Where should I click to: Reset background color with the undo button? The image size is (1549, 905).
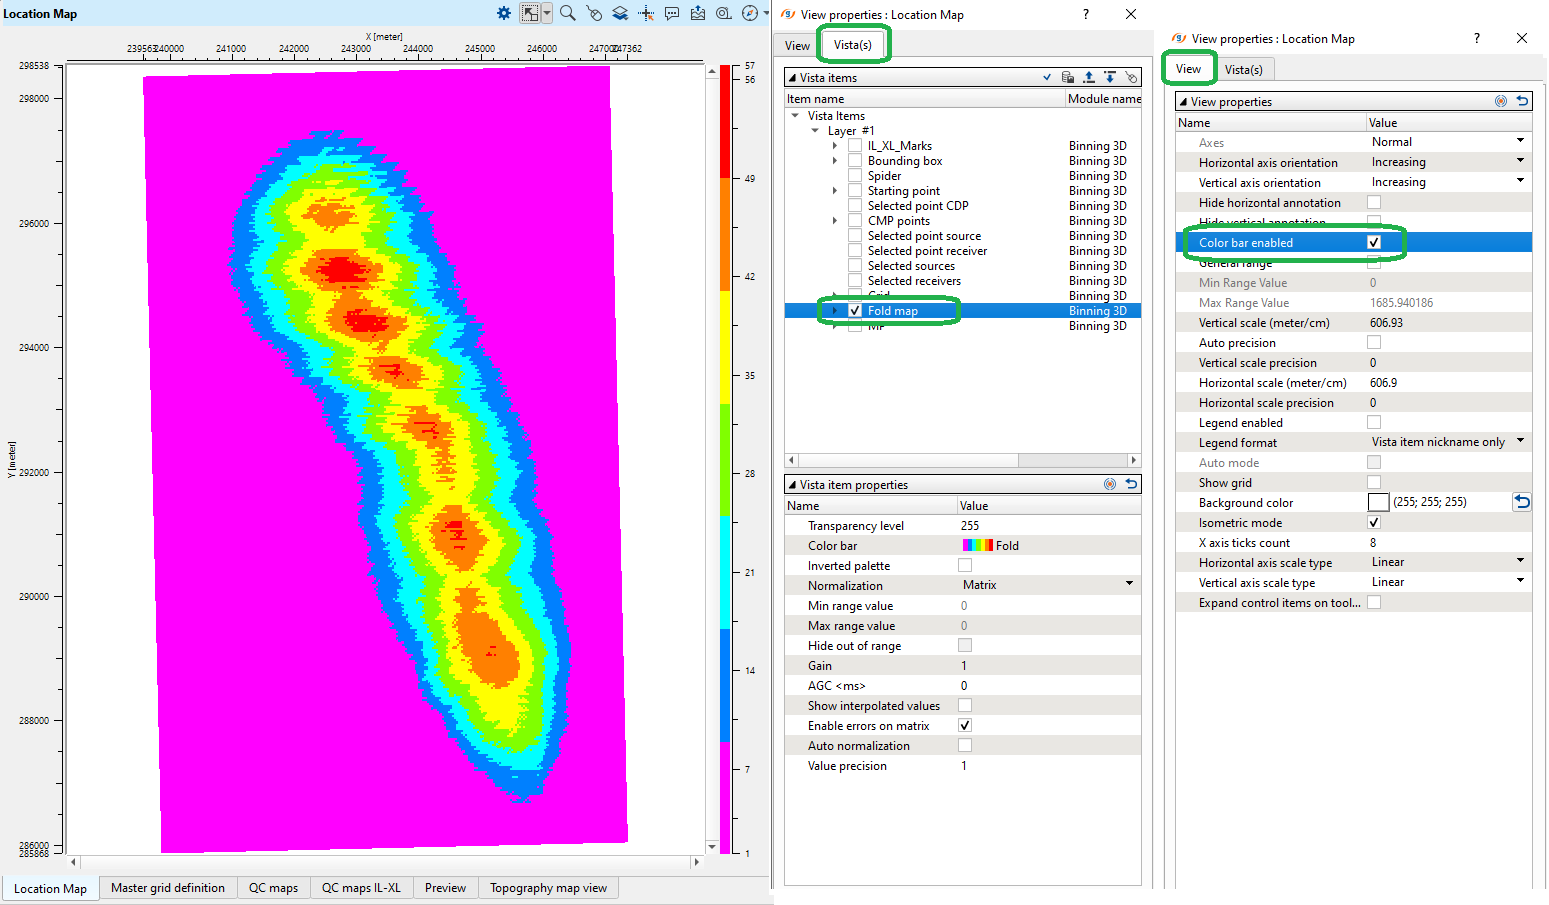coord(1521,502)
